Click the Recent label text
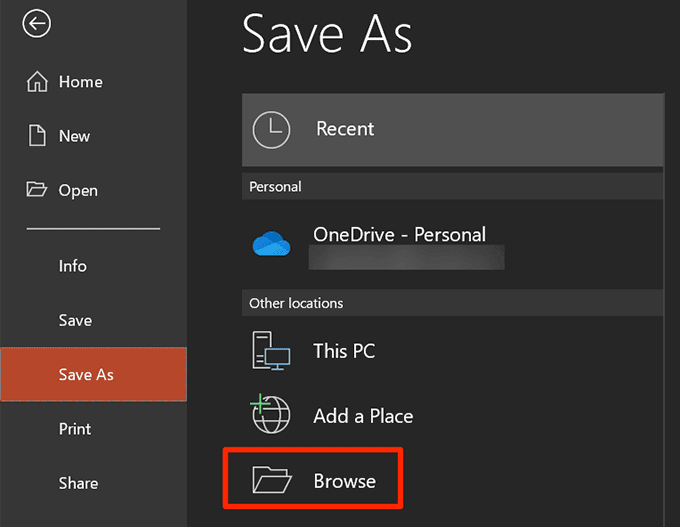The image size is (680, 527). (345, 129)
